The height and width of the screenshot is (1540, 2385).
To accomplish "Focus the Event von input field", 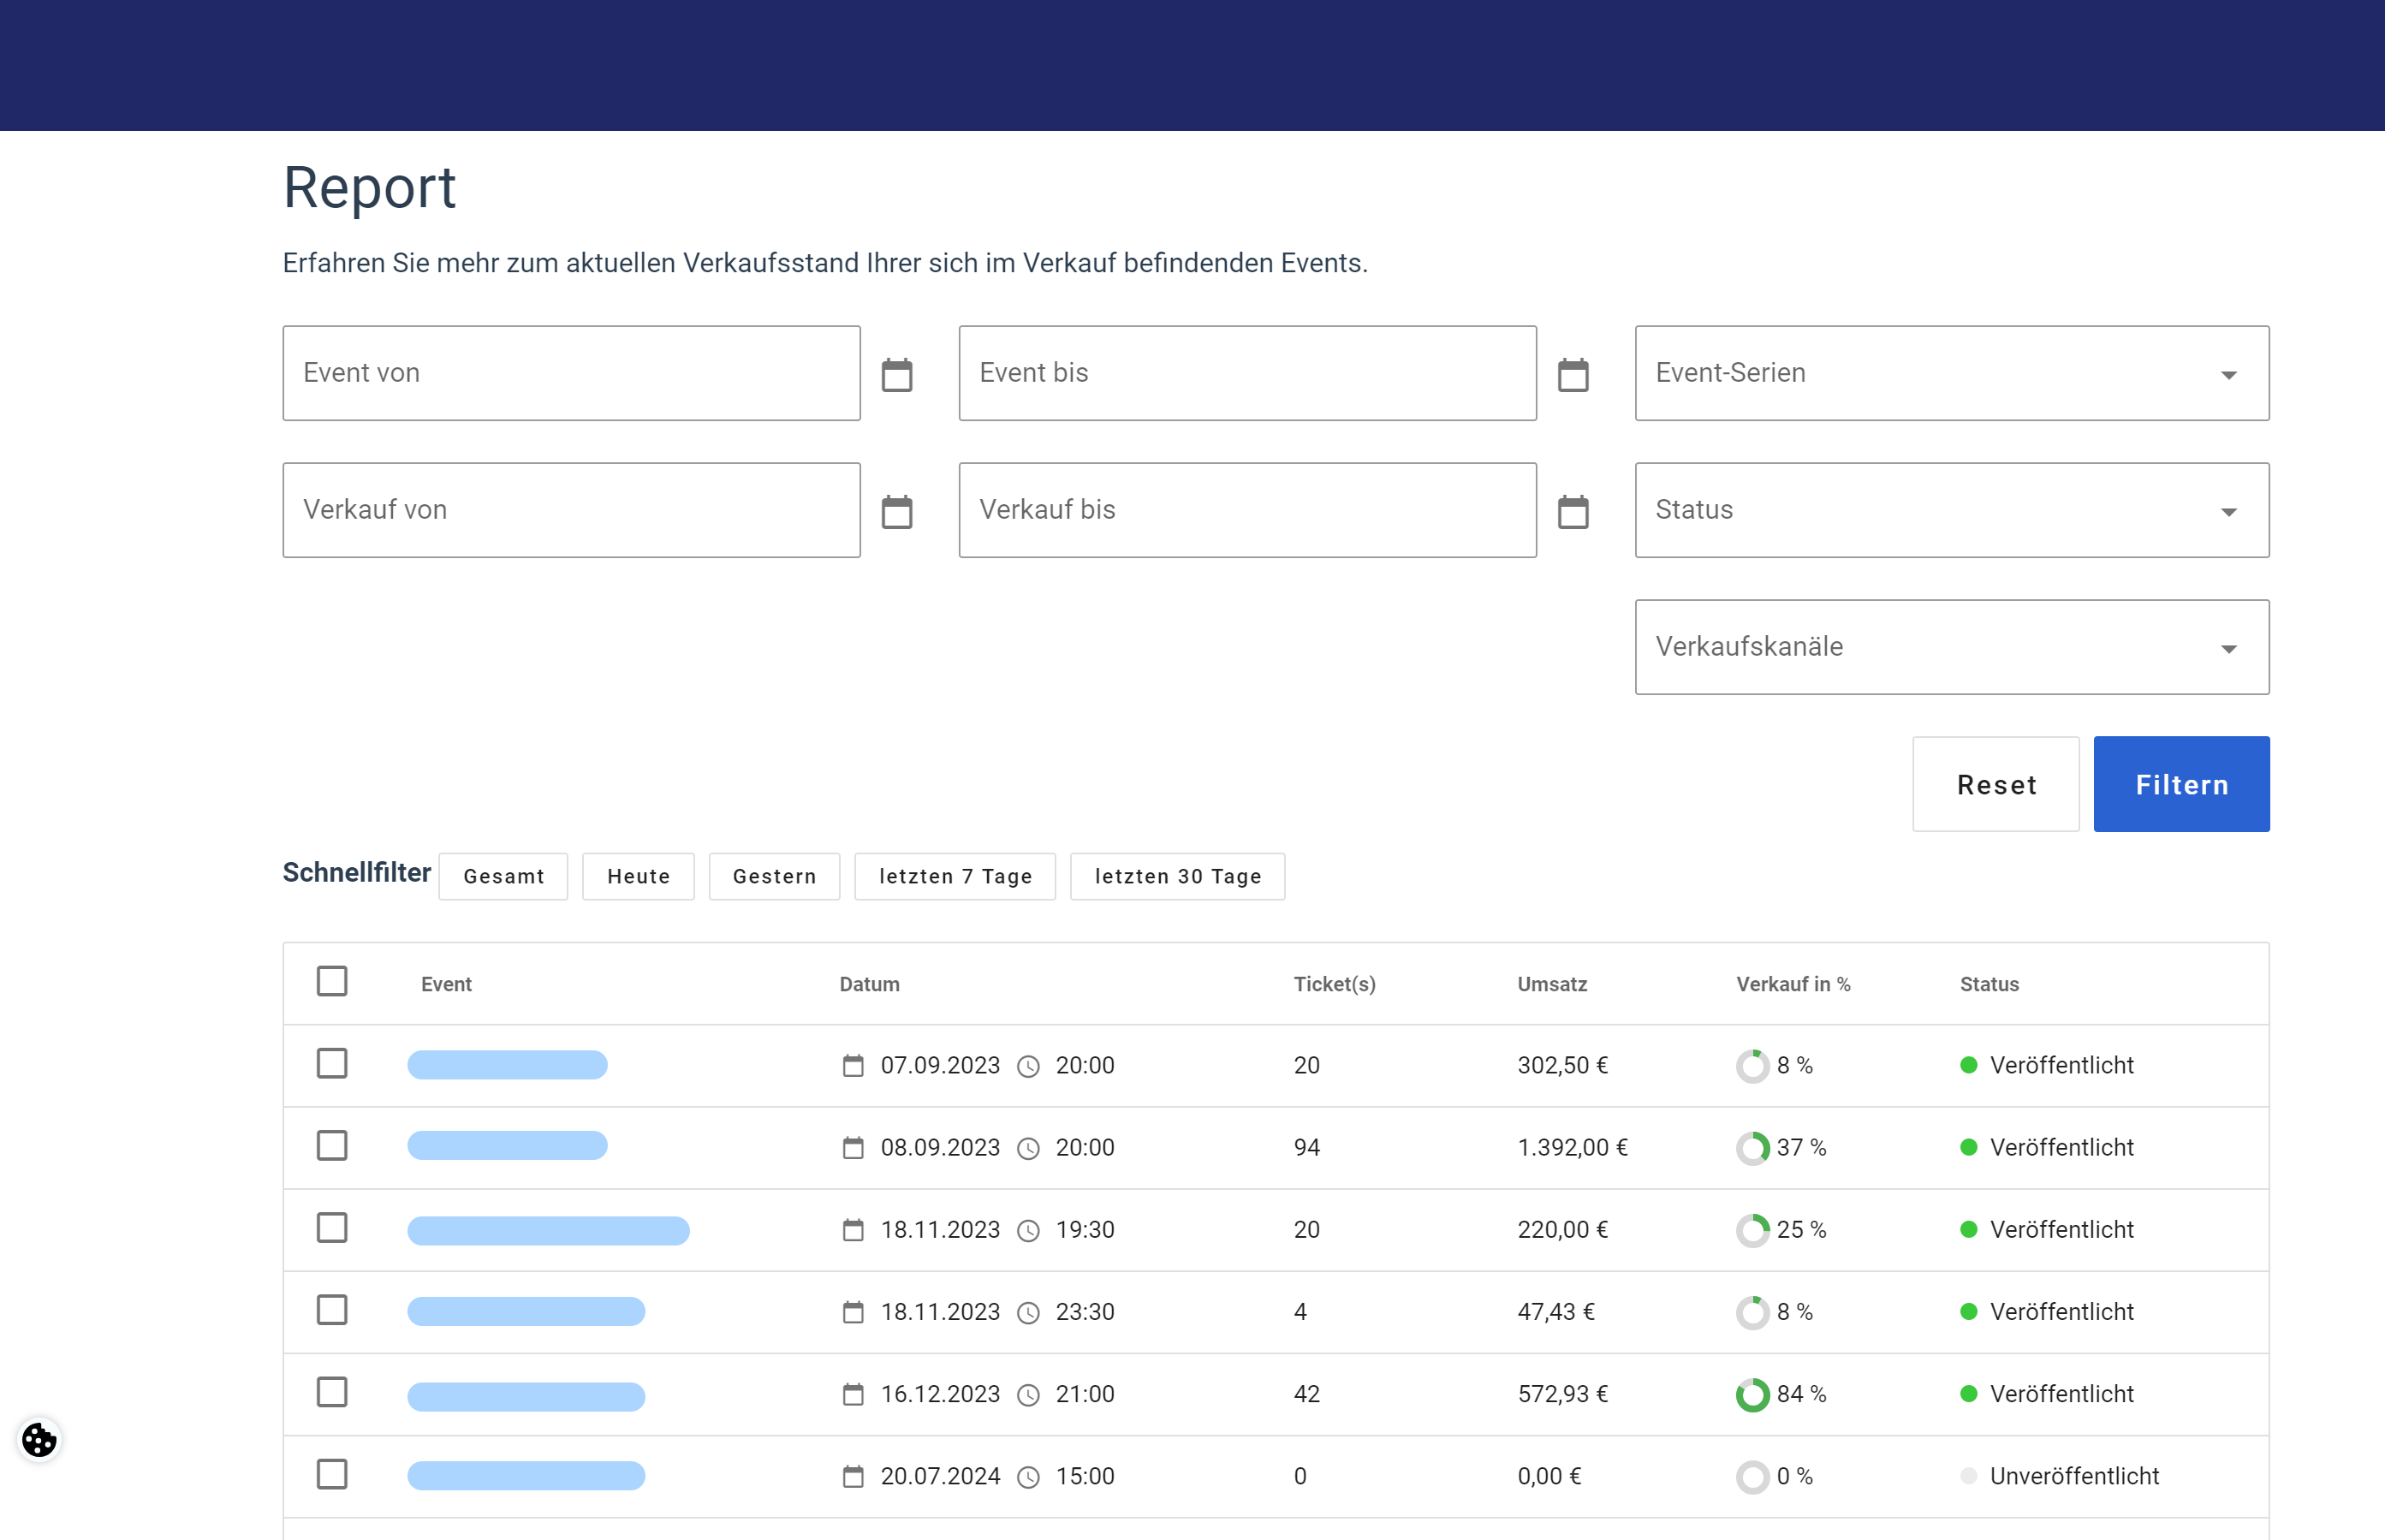I will pyautogui.click(x=571, y=373).
